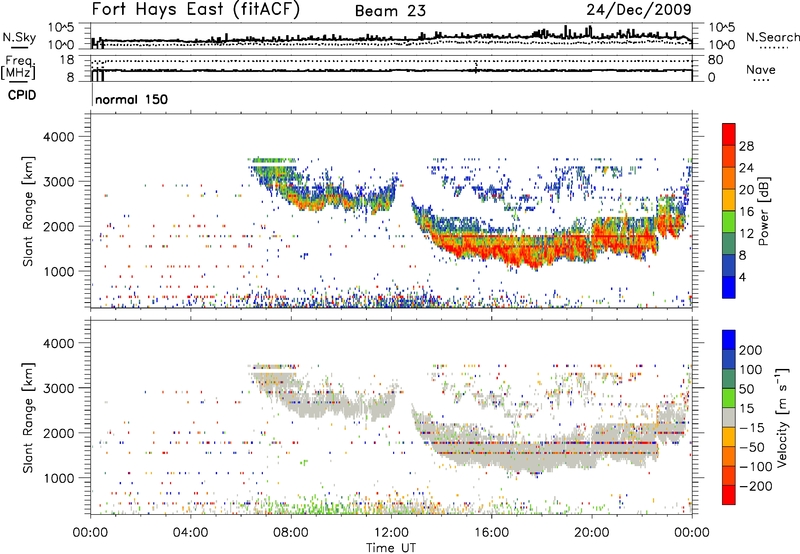
Task: Click the solid line sample under 'N.Sky'
Action: 19,47
